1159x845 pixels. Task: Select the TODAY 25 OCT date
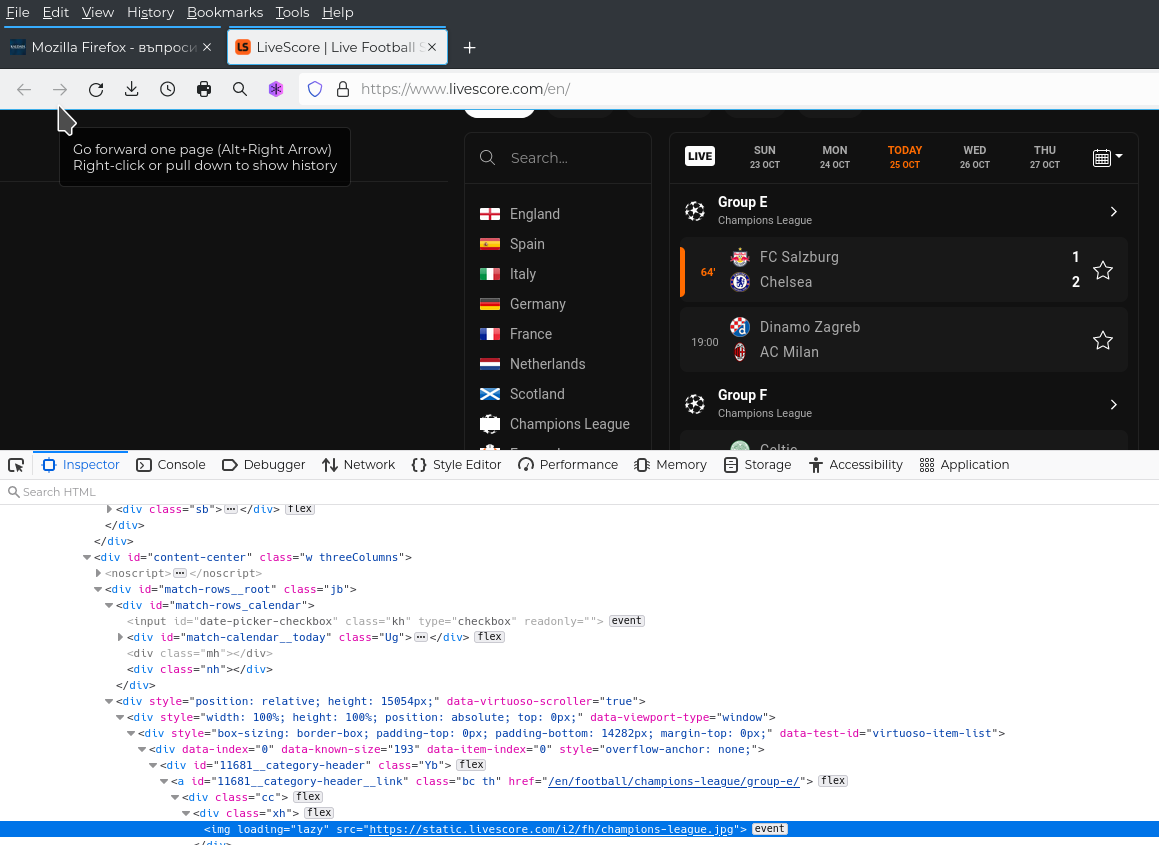coord(905,157)
